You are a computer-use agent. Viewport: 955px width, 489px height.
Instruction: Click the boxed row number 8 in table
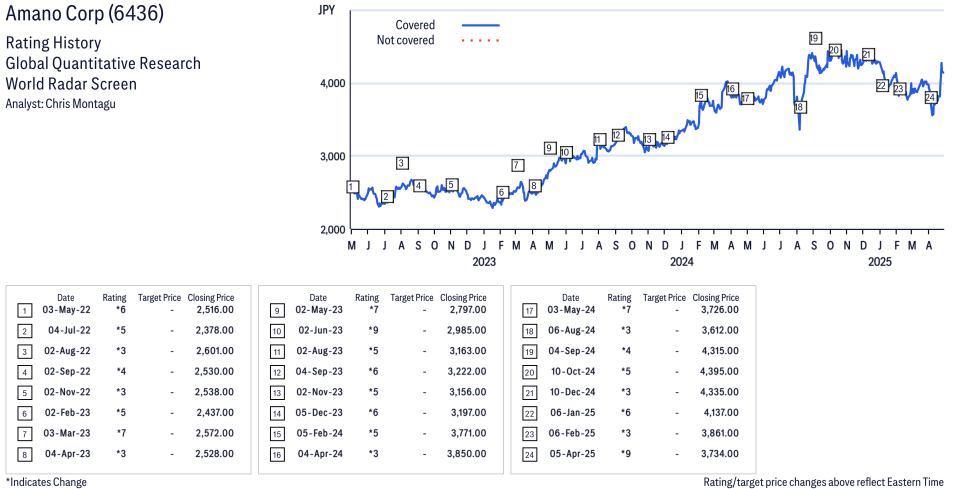click(x=24, y=455)
